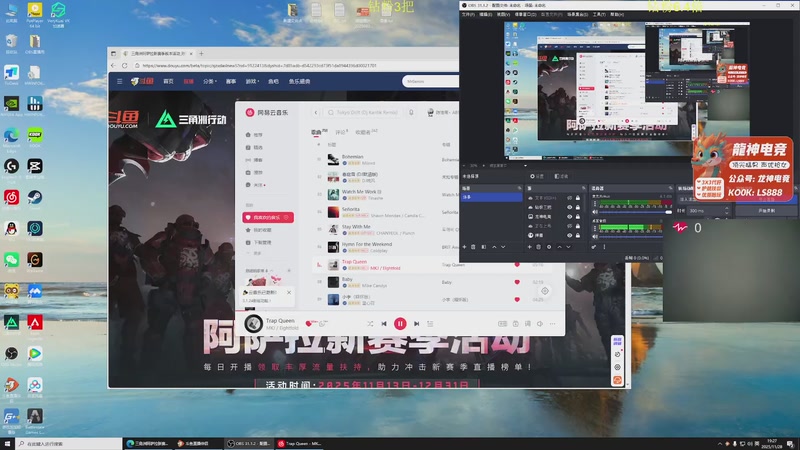
Task: Skip to next track in music player
Action: (416, 324)
